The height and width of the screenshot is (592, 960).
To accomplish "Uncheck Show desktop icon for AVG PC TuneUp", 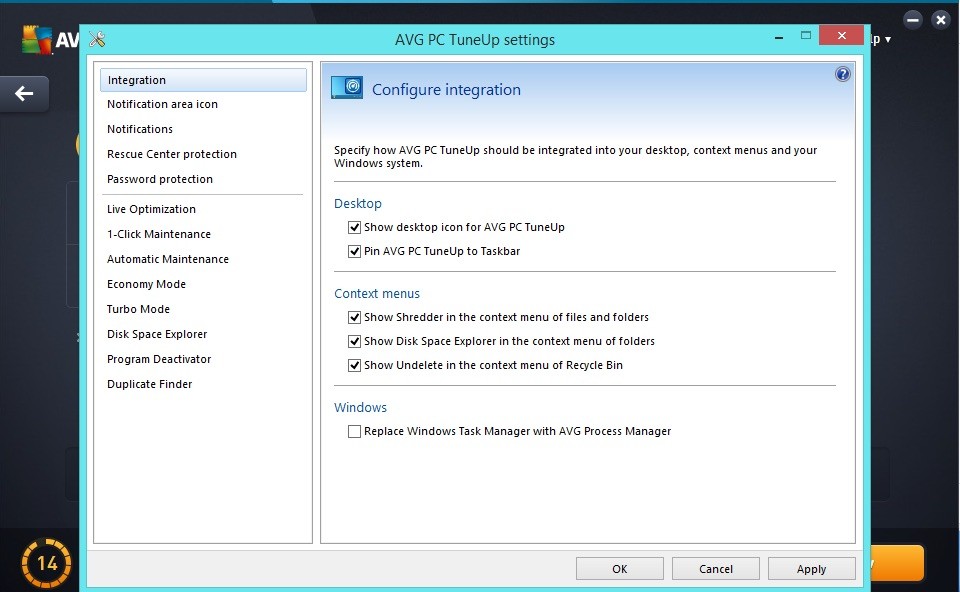I will (354, 227).
